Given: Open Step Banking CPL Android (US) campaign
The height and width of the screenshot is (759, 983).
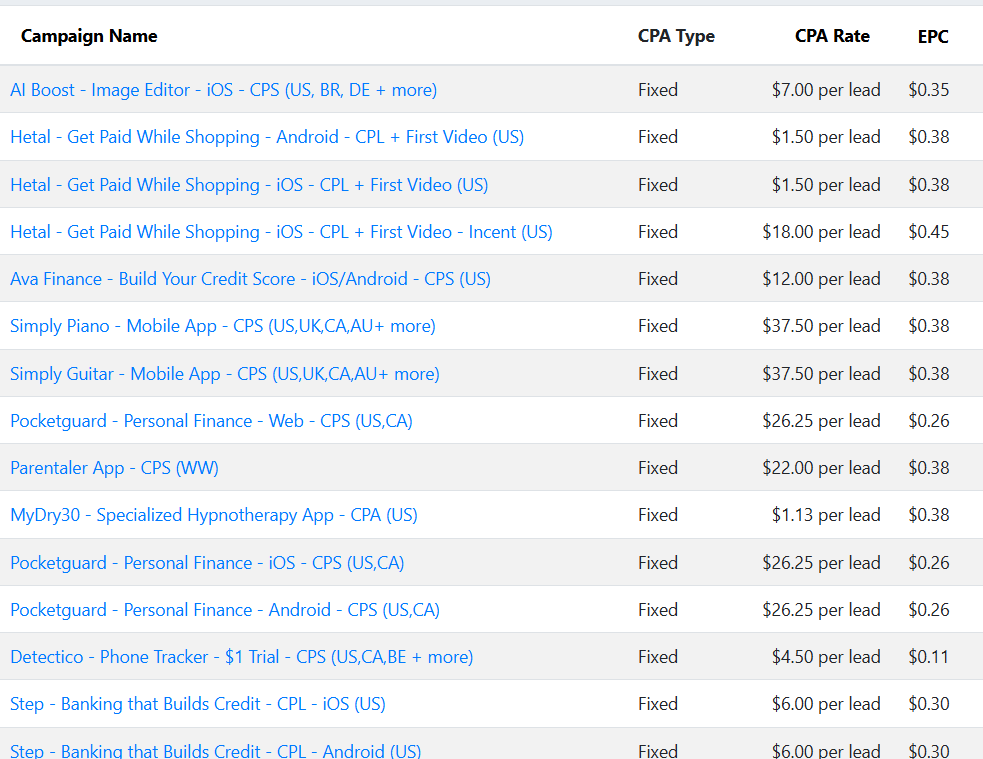Looking at the screenshot, I should (x=216, y=750).
